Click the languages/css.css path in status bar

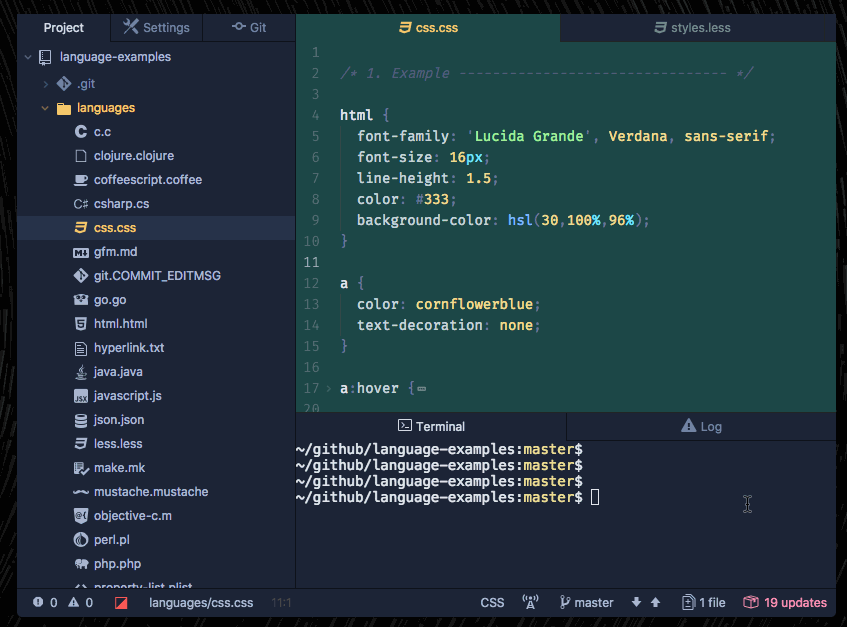pyautogui.click(x=201, y=603)
